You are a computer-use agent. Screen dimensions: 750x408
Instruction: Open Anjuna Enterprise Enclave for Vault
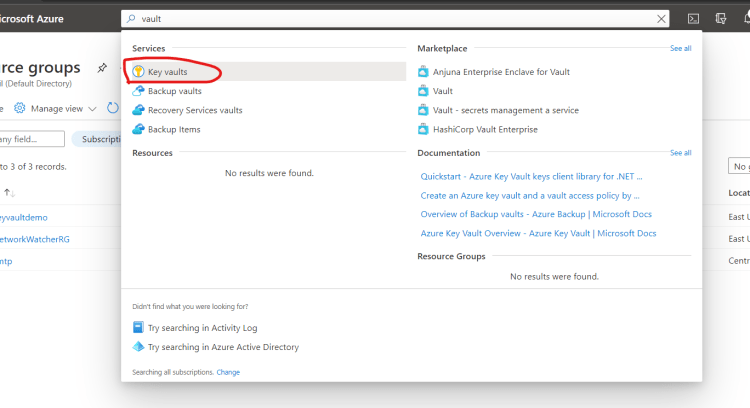click(x=501, y=72)
